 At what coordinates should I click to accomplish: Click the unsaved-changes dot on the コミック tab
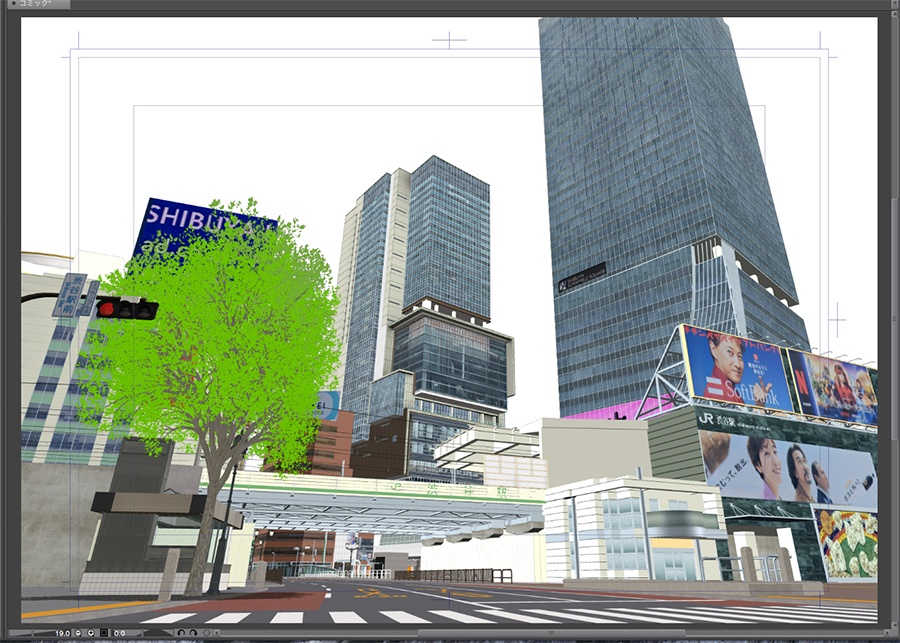pos(14,5)
